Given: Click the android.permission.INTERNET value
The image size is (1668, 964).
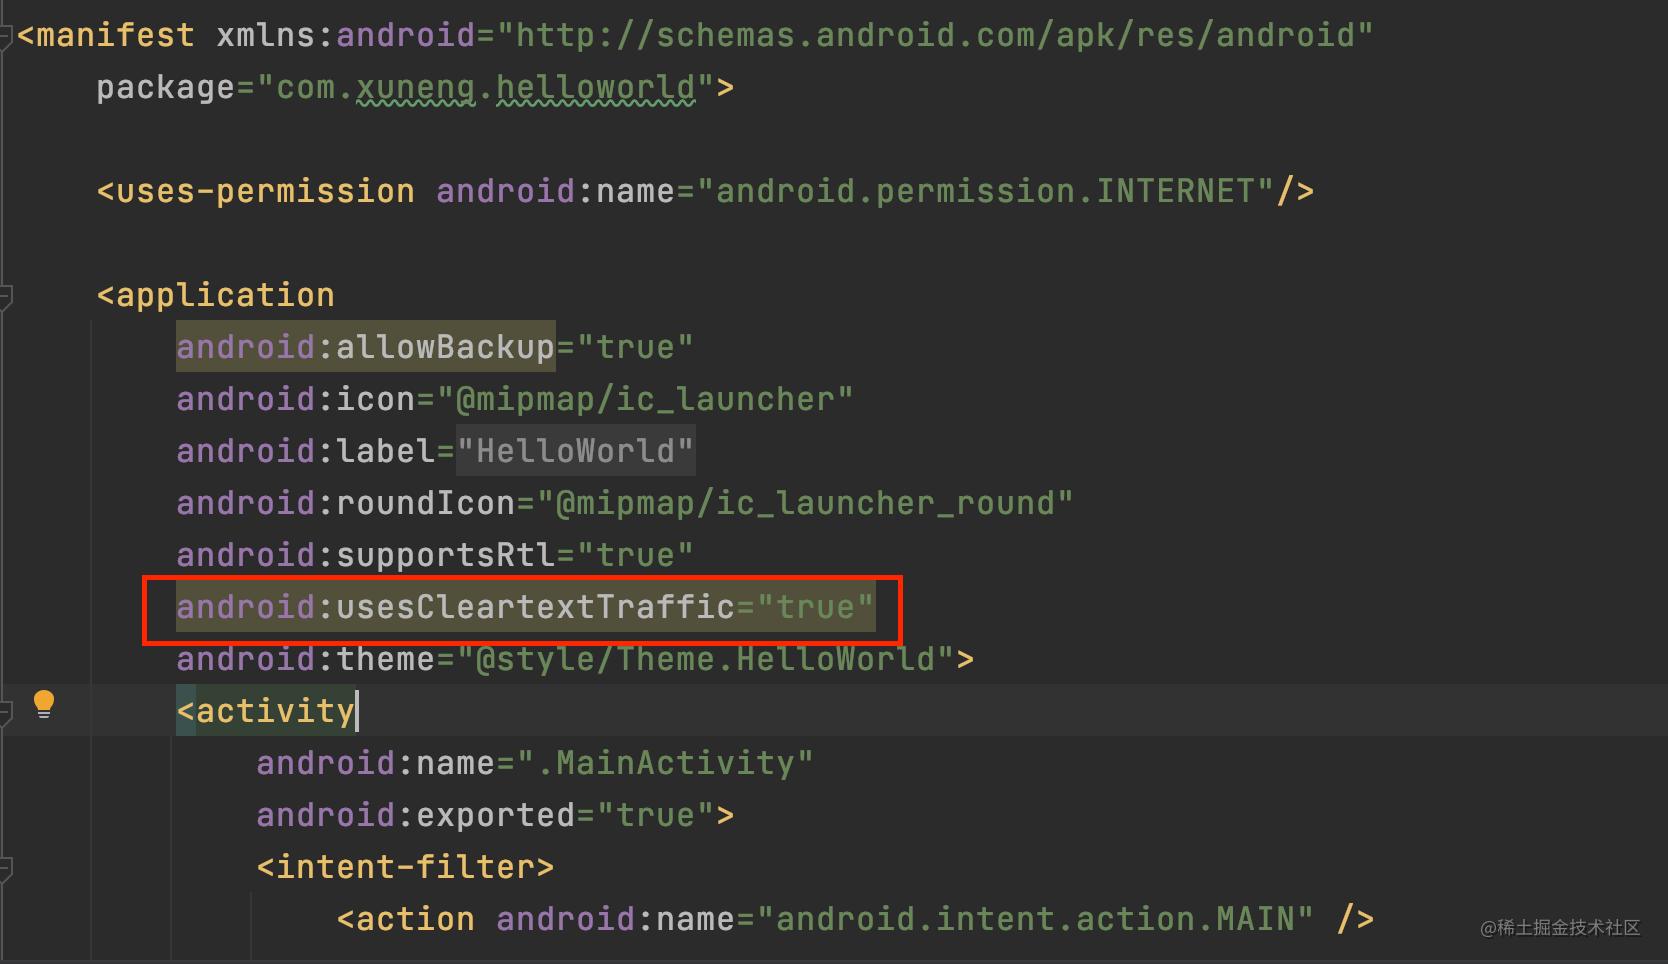Looking at the screenshot, I should 985,191.
